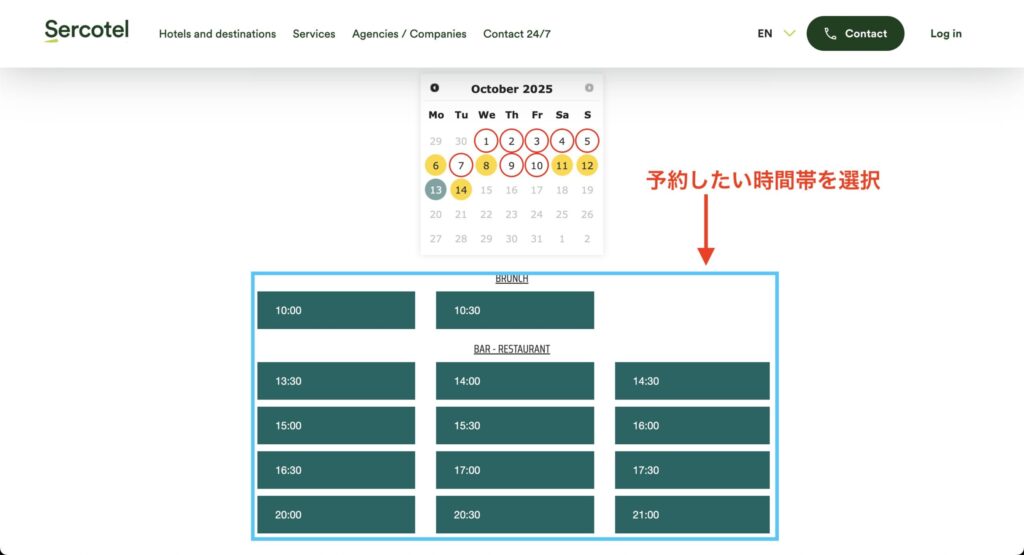Click the phone icon in Contact button

click(x=830, y=34)
